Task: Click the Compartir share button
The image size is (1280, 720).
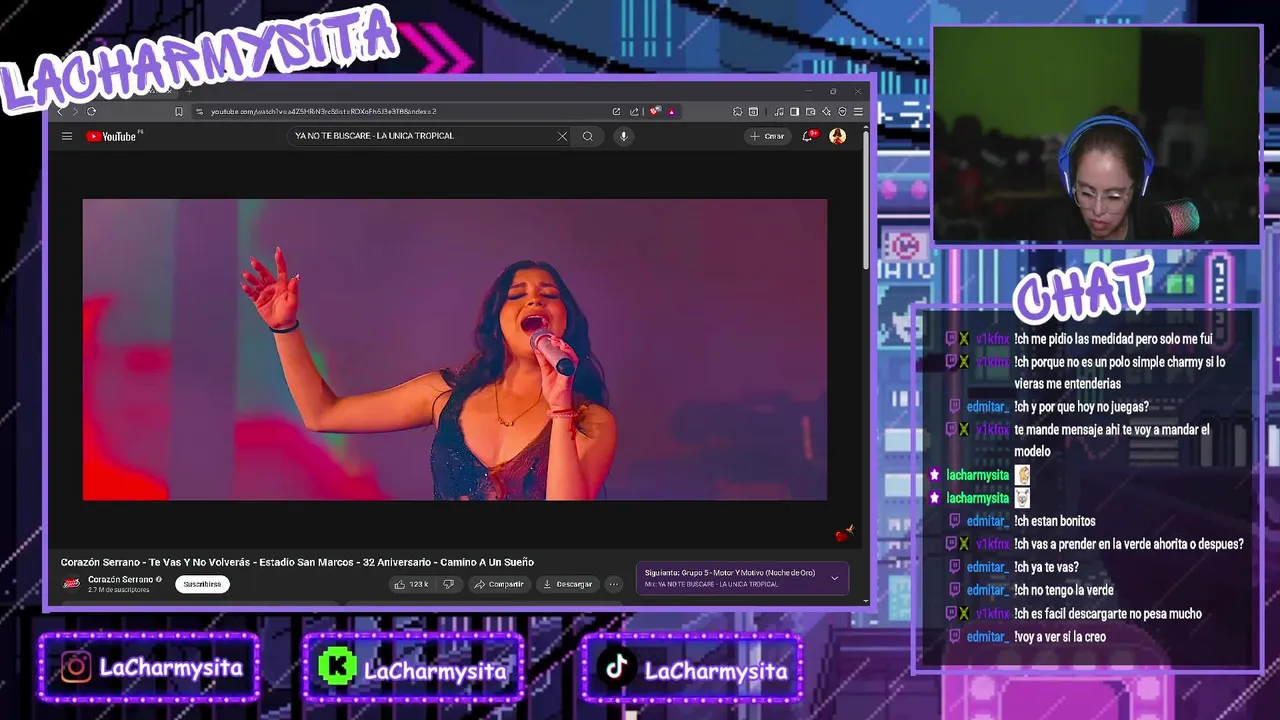Action: pos(499,584)
